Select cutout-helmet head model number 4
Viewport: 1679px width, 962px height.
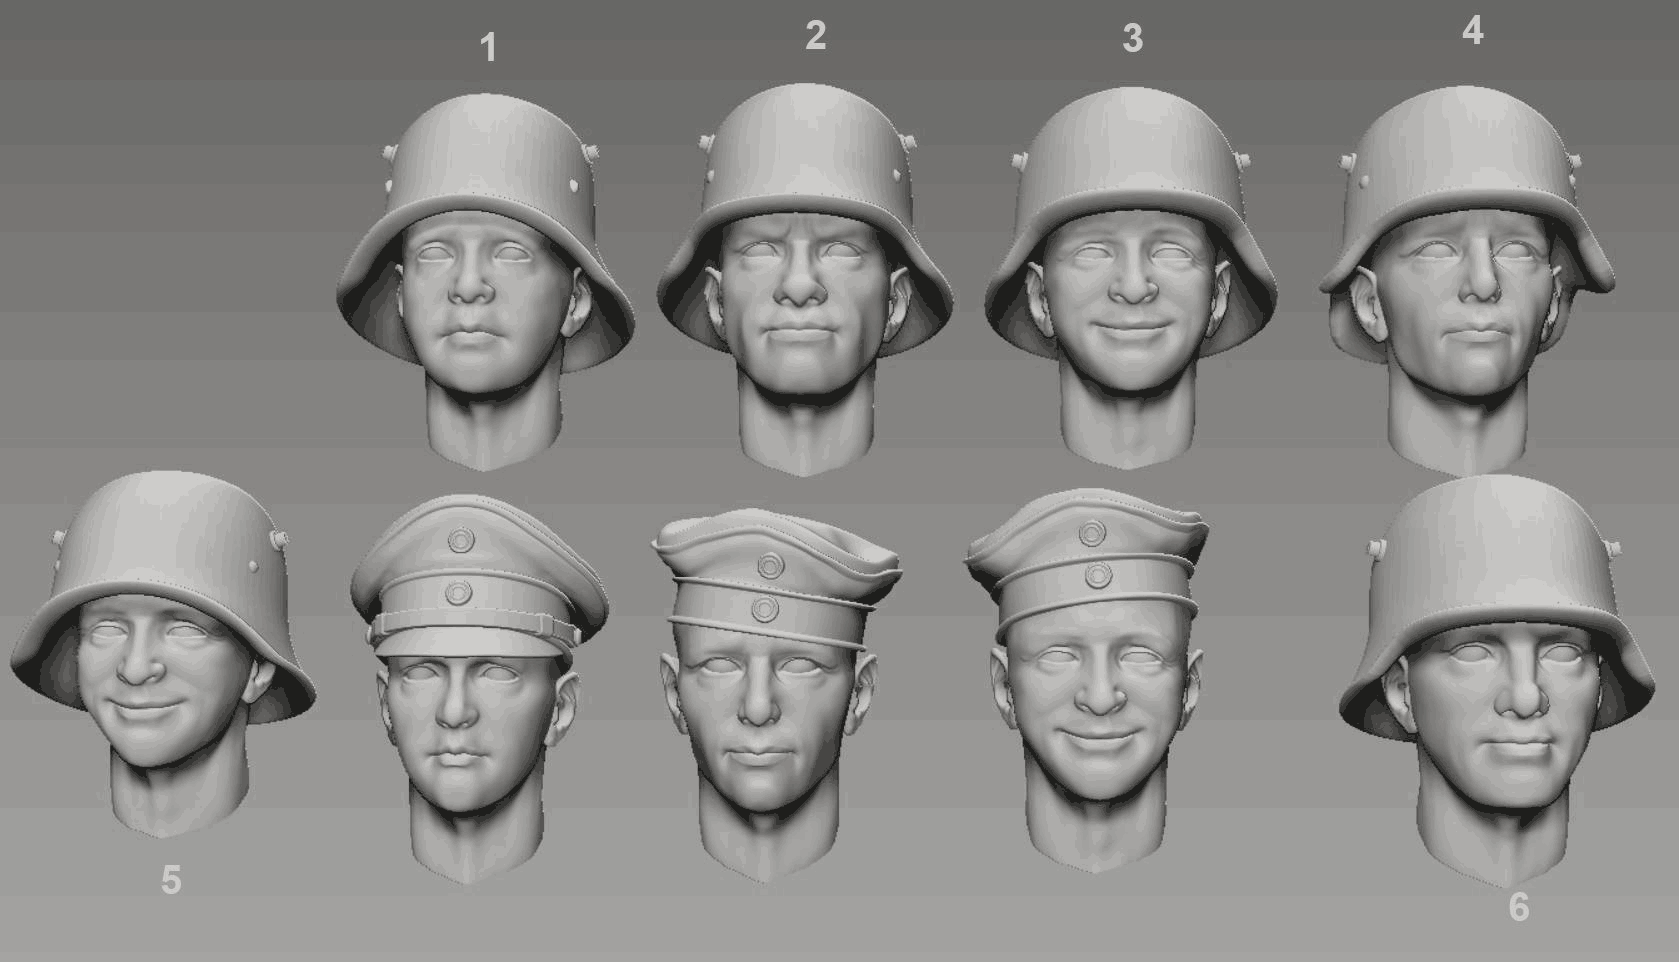[x=1467, y=280]
